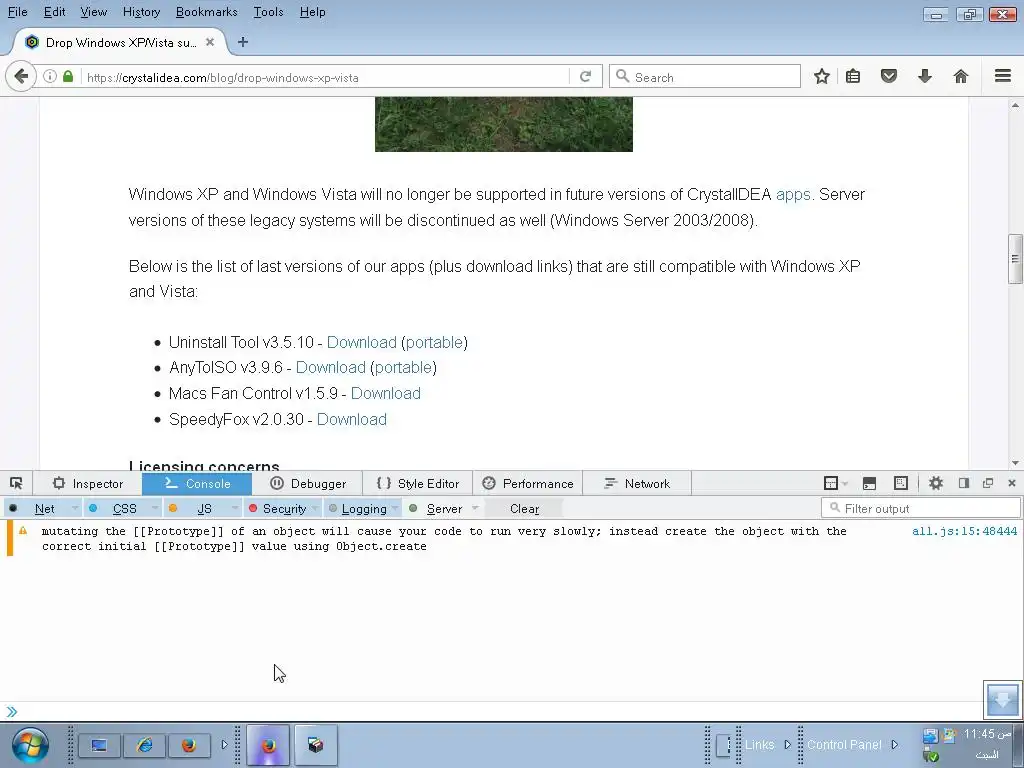
Task: Switch to the active Firefox taskbar button
Action: coord(268,745)
